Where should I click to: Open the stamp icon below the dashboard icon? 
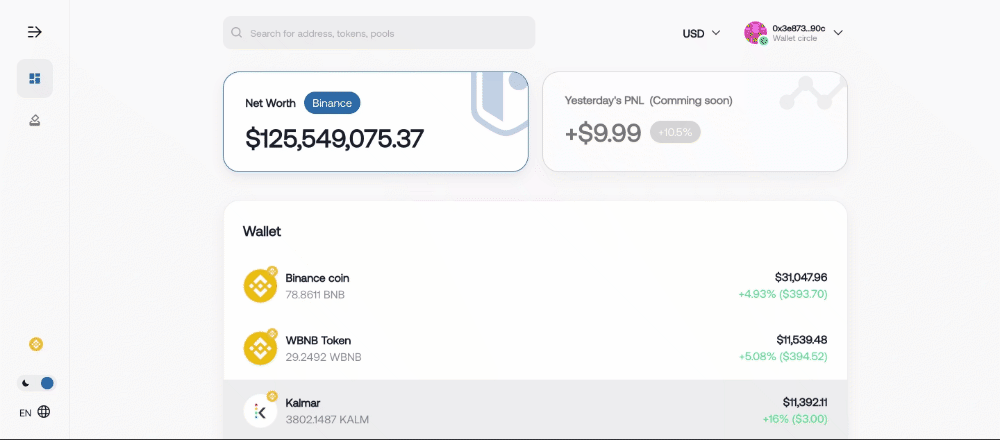tap(35, 120)
